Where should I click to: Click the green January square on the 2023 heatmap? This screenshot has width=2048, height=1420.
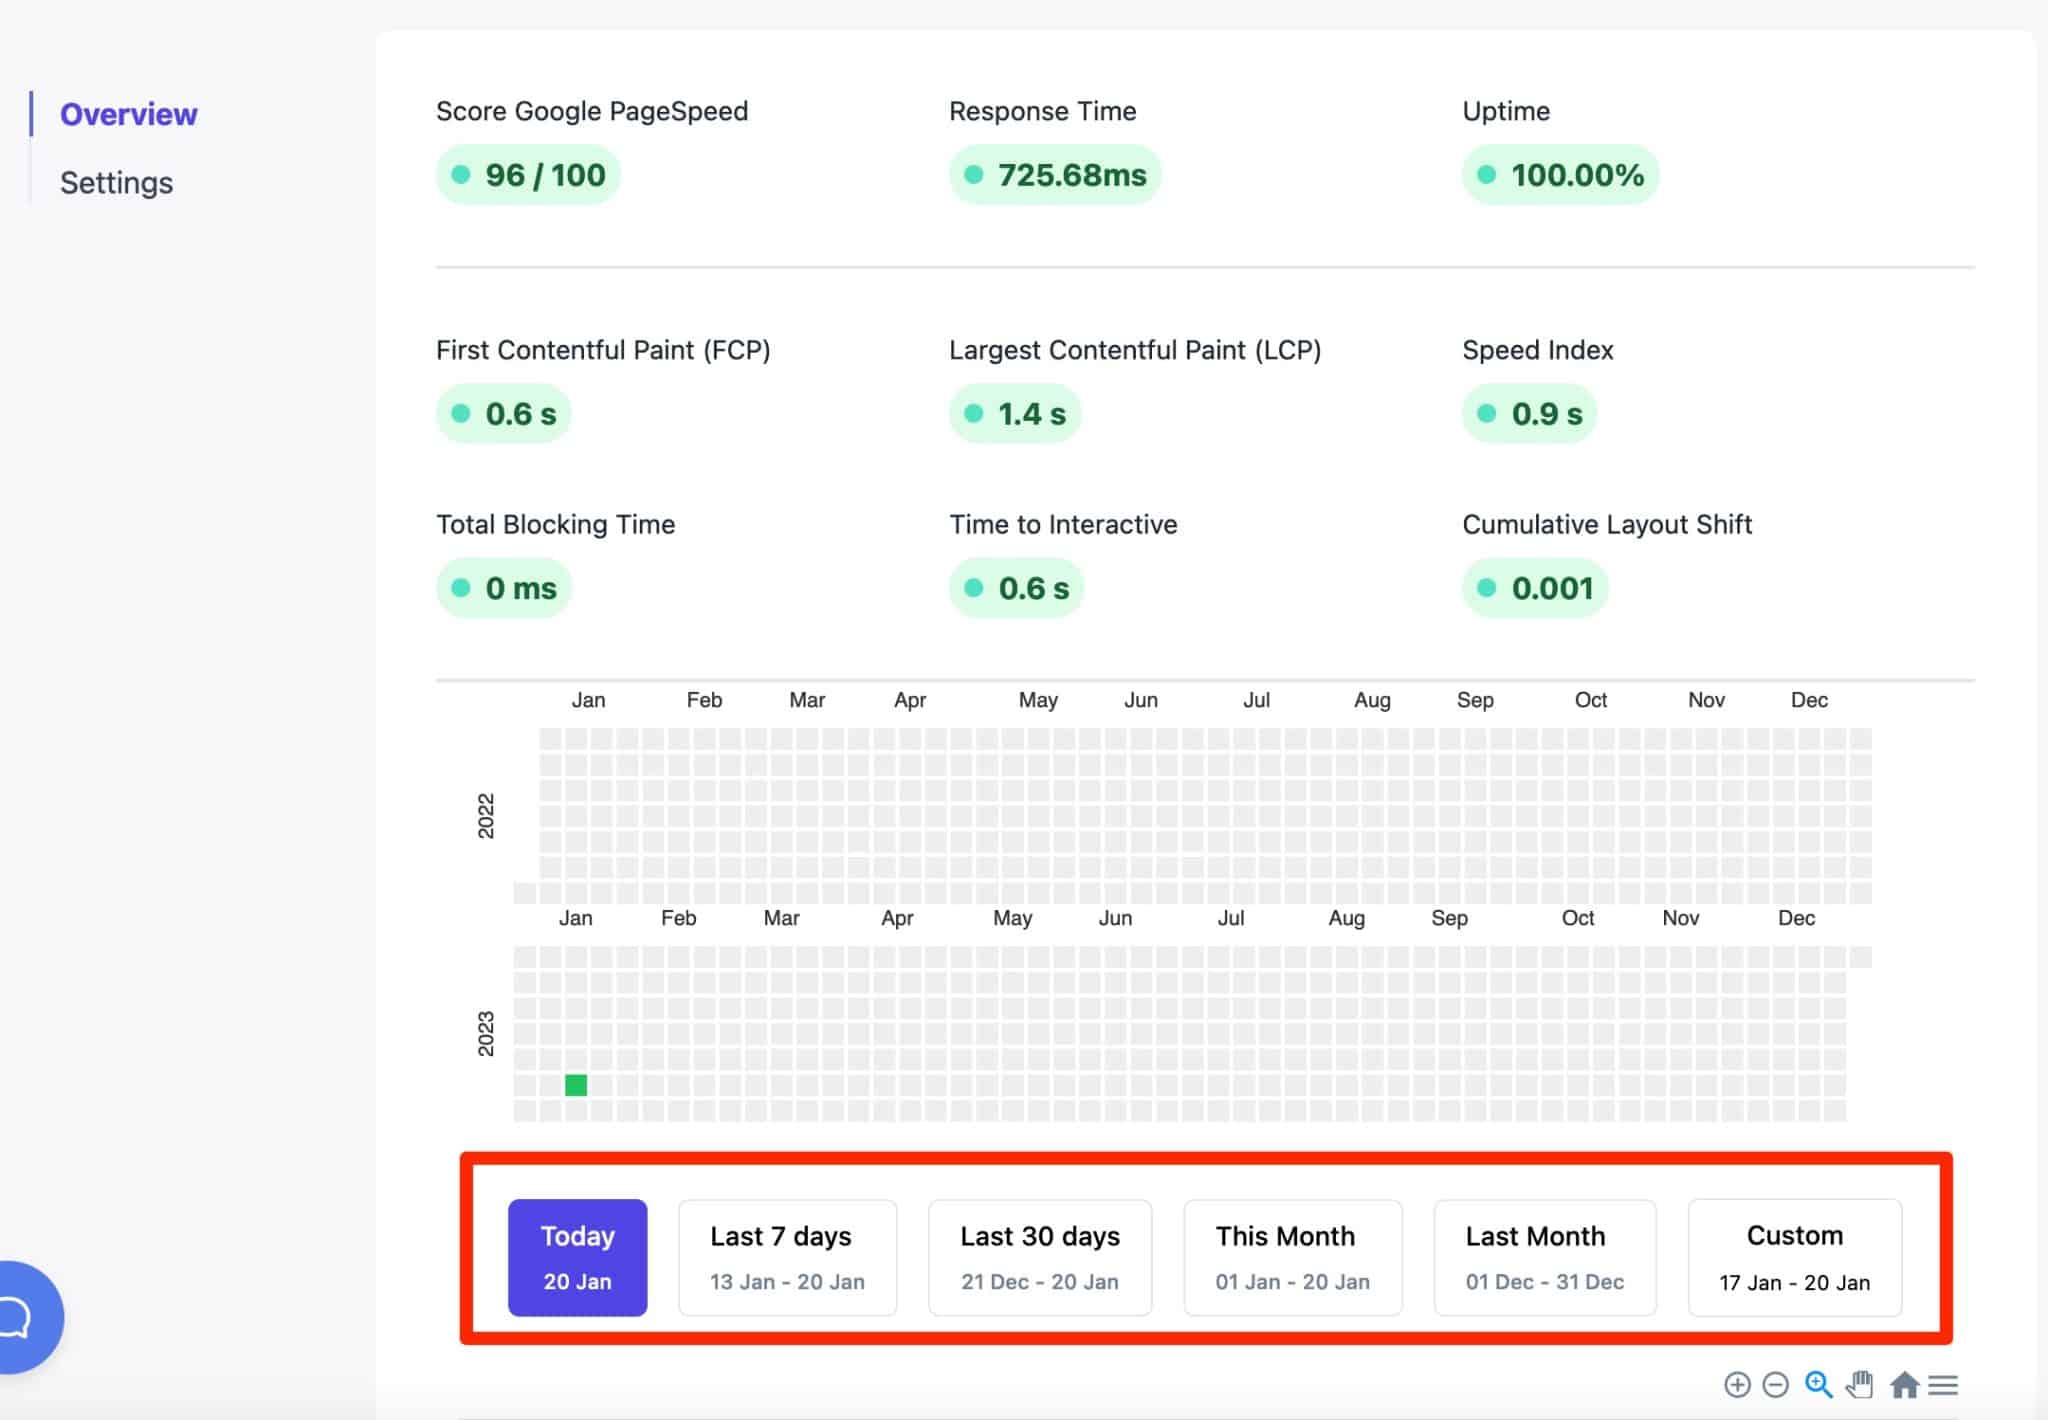tap(576, 1083)
